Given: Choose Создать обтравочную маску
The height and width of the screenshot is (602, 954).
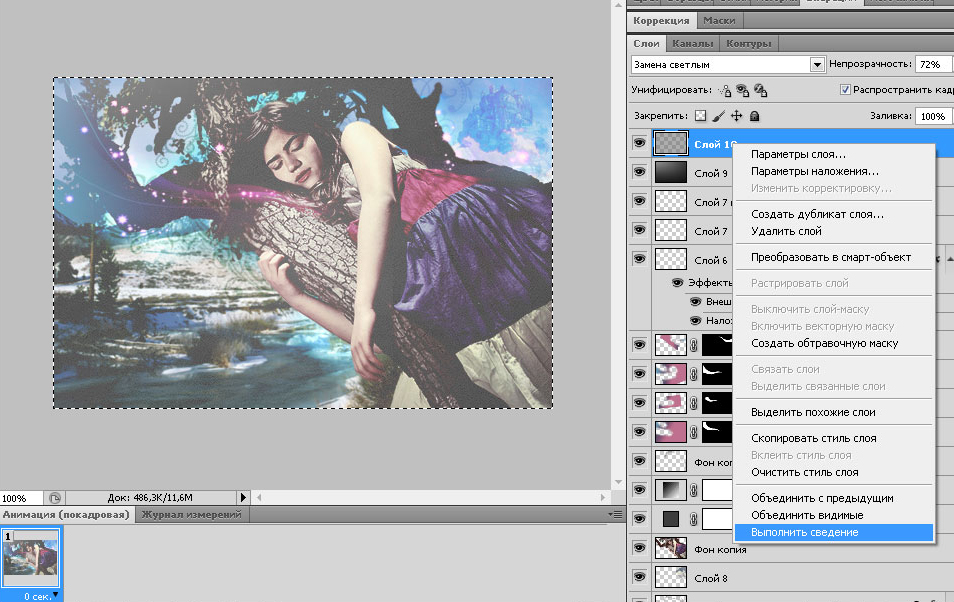Looking at the screenshot, I should tap(824, 343).
